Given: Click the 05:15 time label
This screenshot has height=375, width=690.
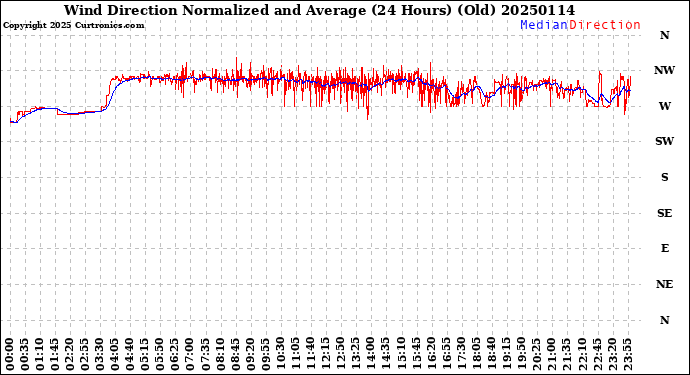Looking at the screenshot, I should point(145,354).
